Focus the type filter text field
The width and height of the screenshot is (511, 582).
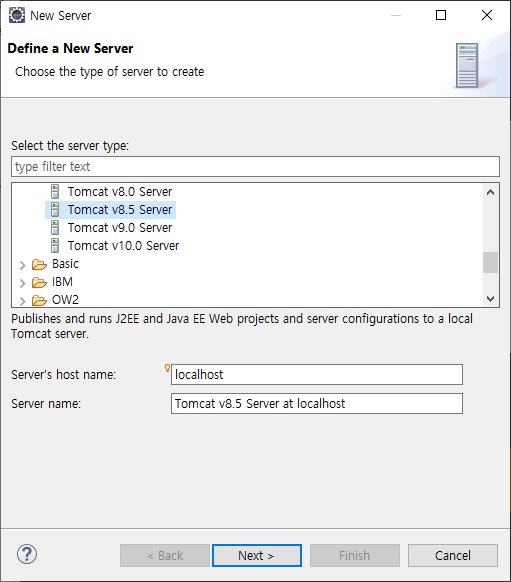point(255,167)
